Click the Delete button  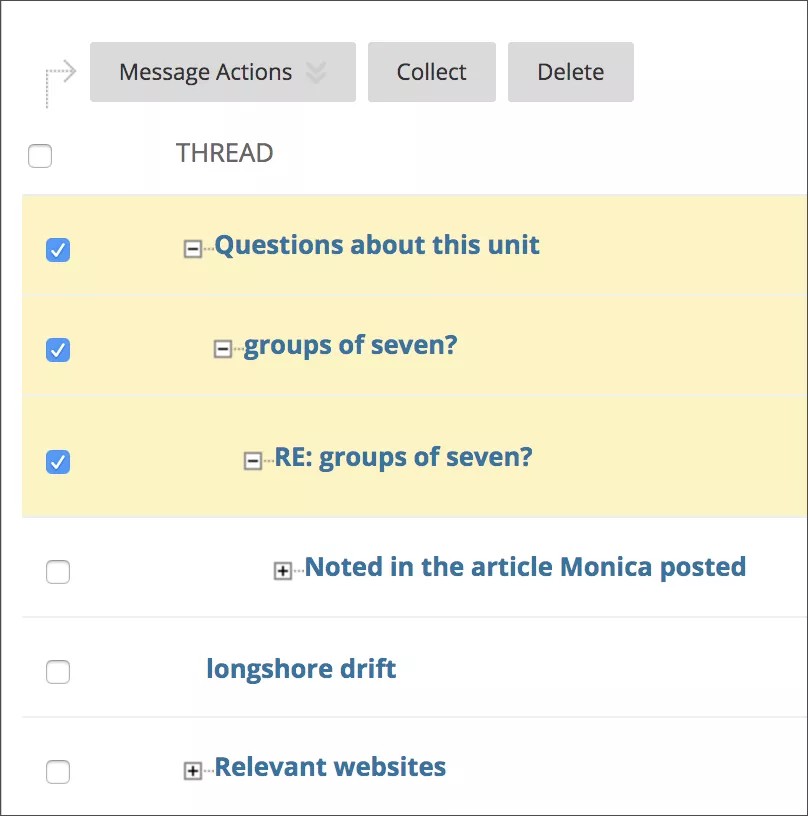point(570,71)
